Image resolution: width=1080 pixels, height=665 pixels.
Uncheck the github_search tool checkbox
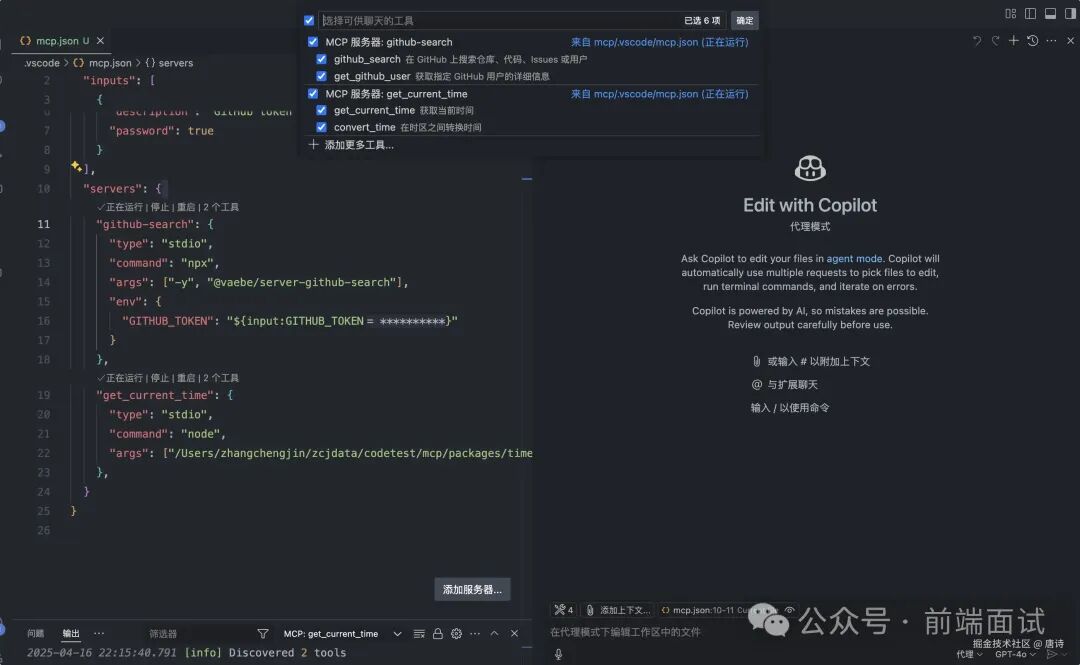tap(321, 59)
